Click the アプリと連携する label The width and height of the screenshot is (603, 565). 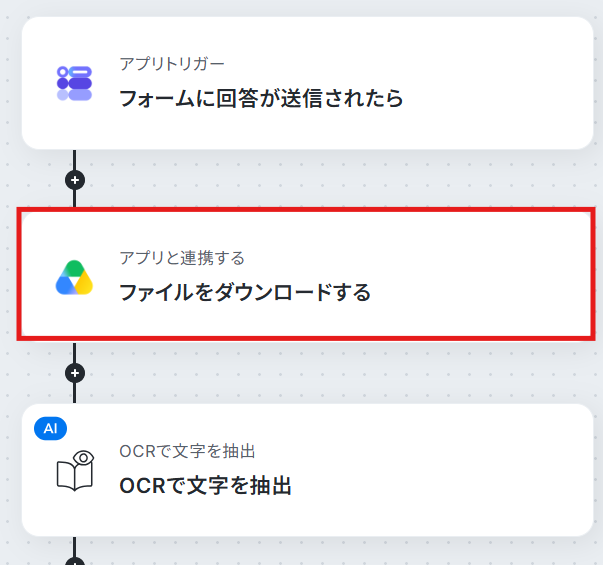pyautogui.click(x=182, y=258)
